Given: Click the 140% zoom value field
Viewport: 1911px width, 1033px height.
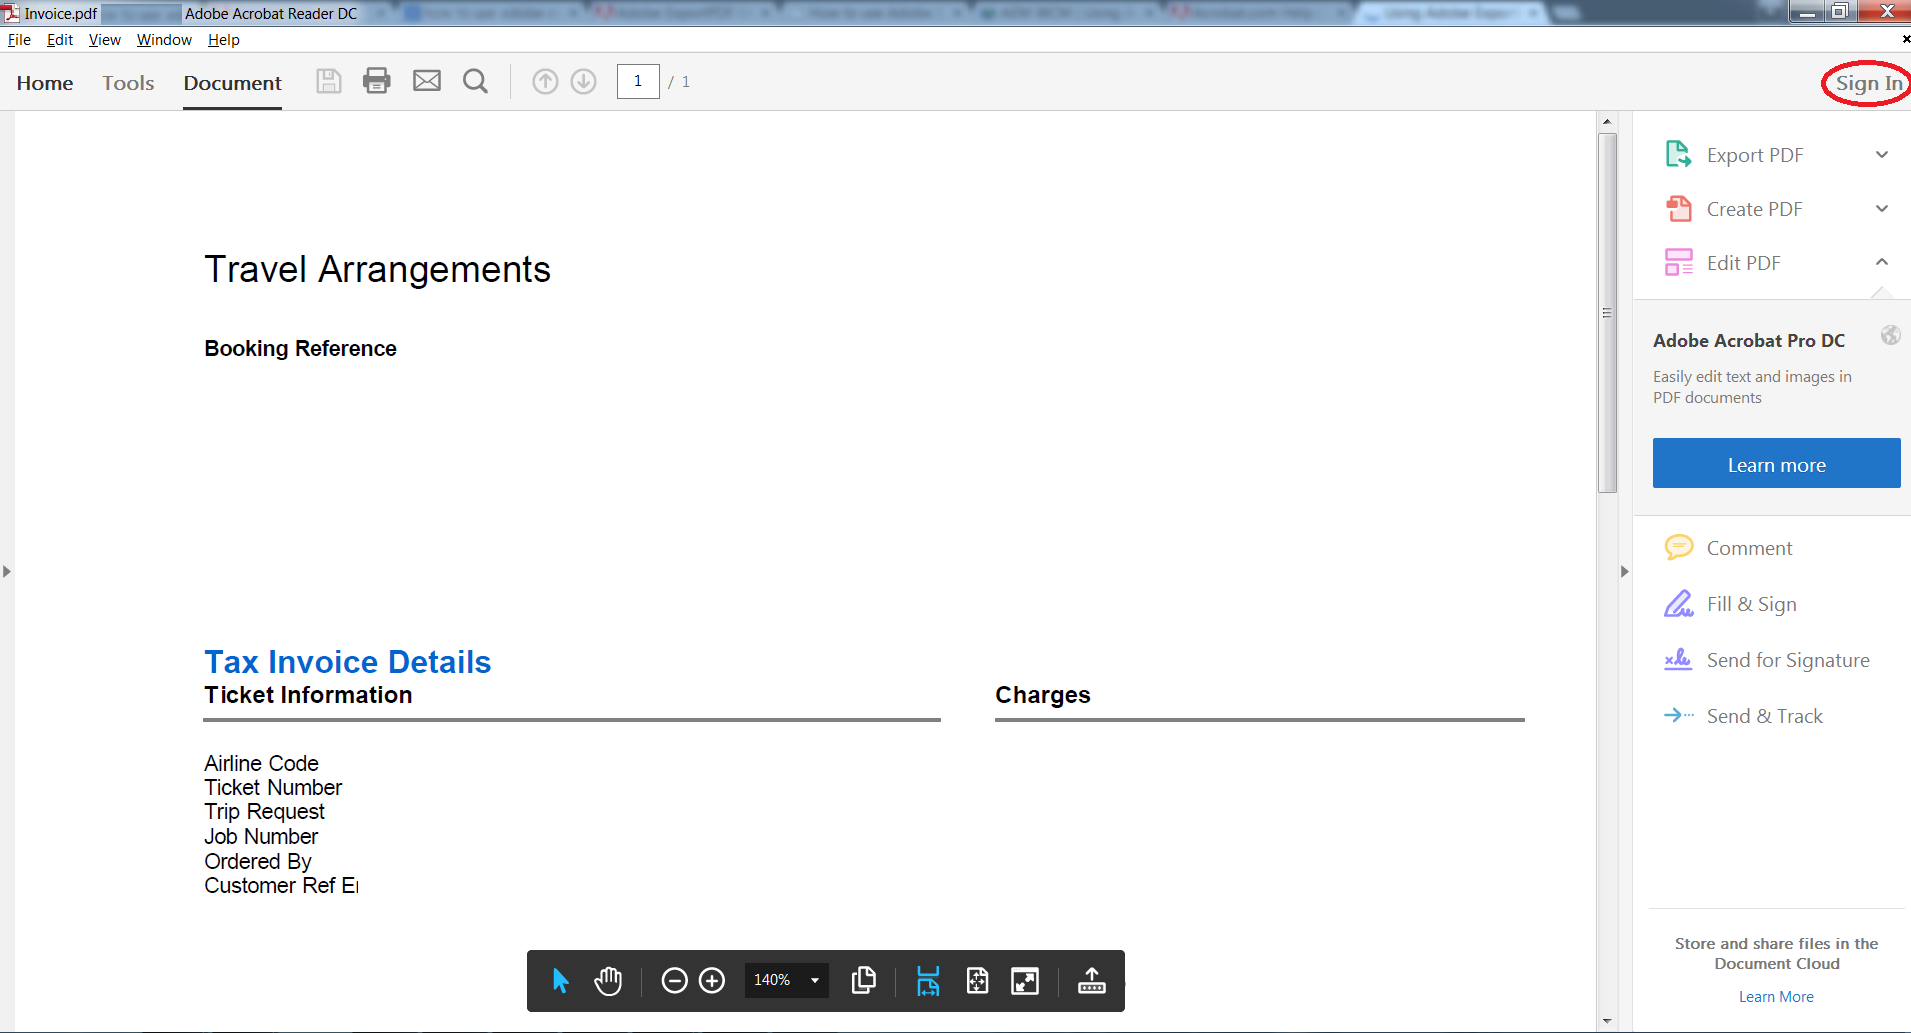Looking at the screenshot, I should (772, 980).
